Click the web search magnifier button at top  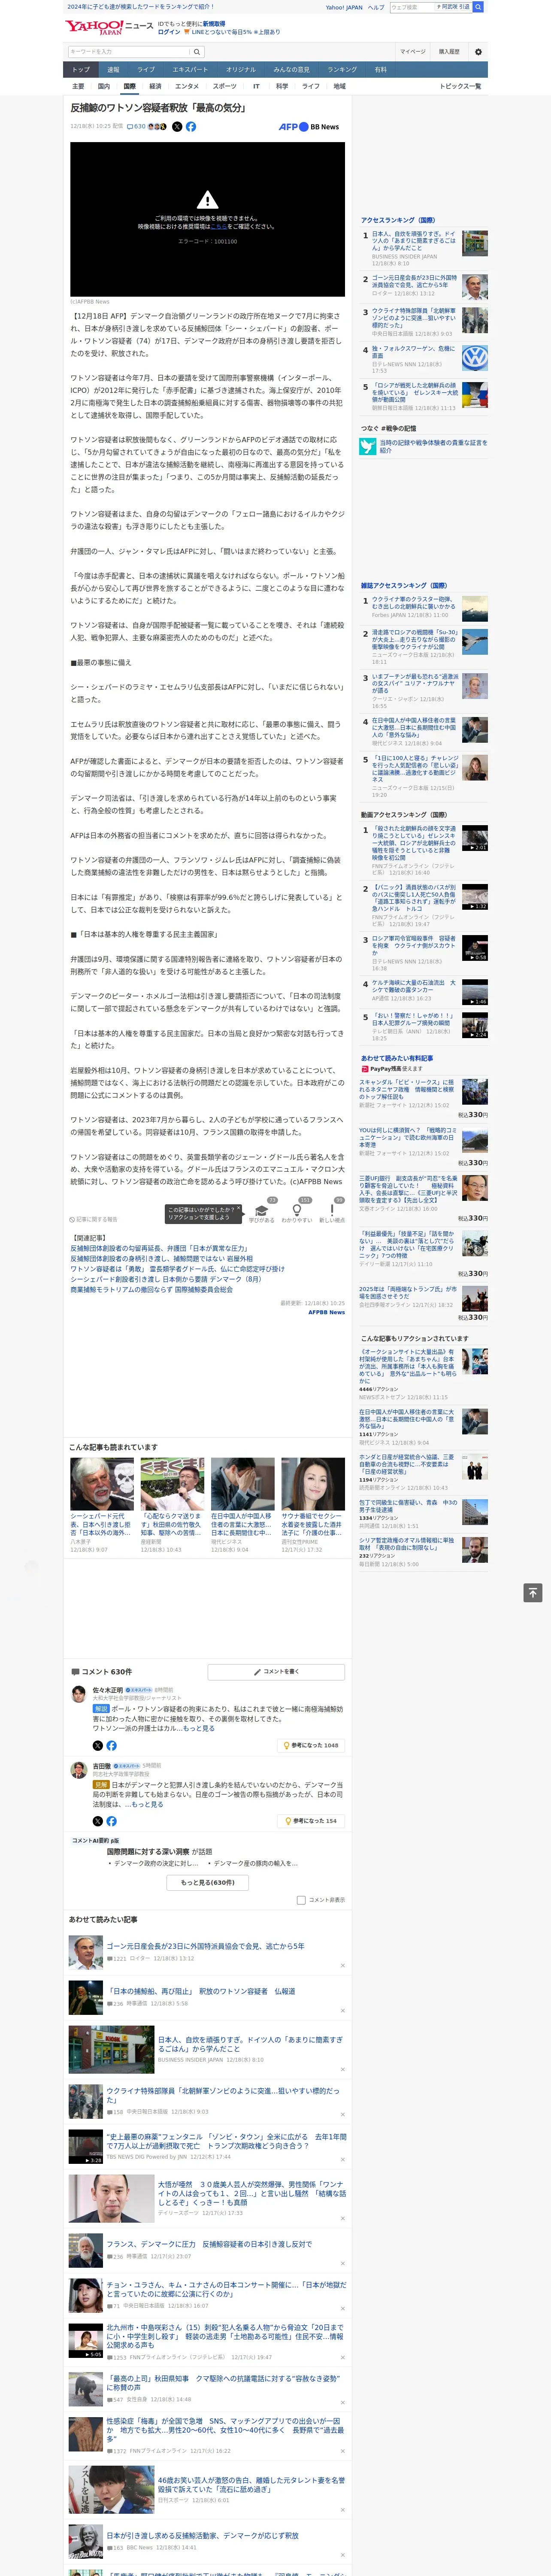pos(478,7)
